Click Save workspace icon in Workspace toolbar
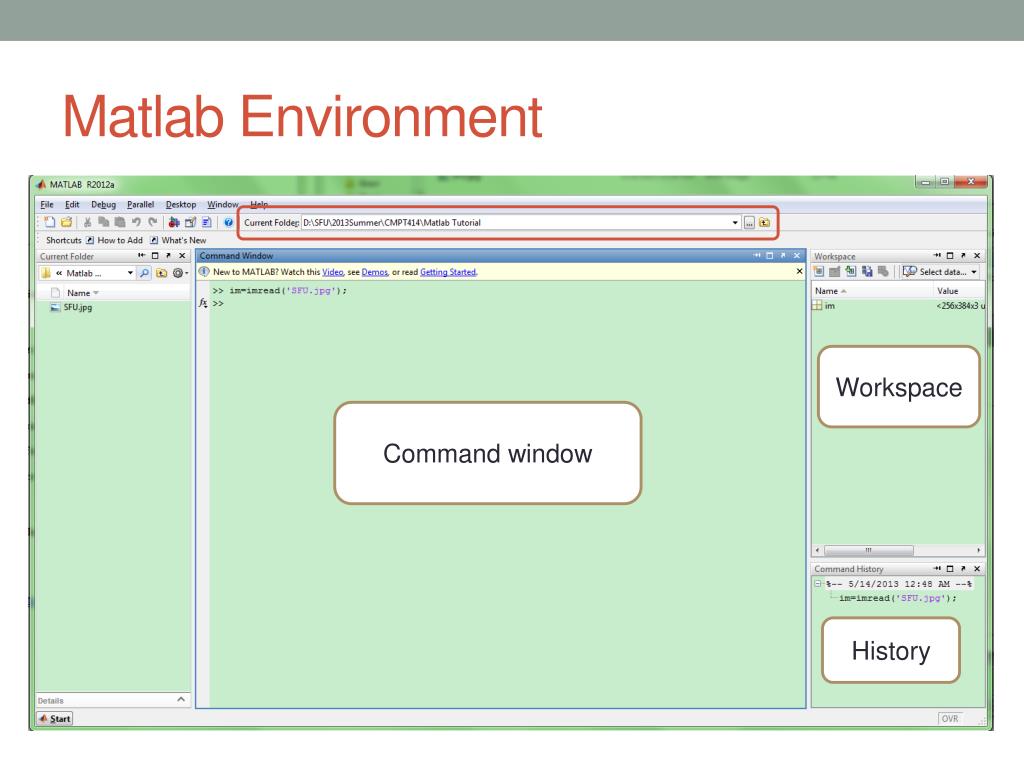The width and height of the screenshot is (1024, 768). [x=867, y=272]
